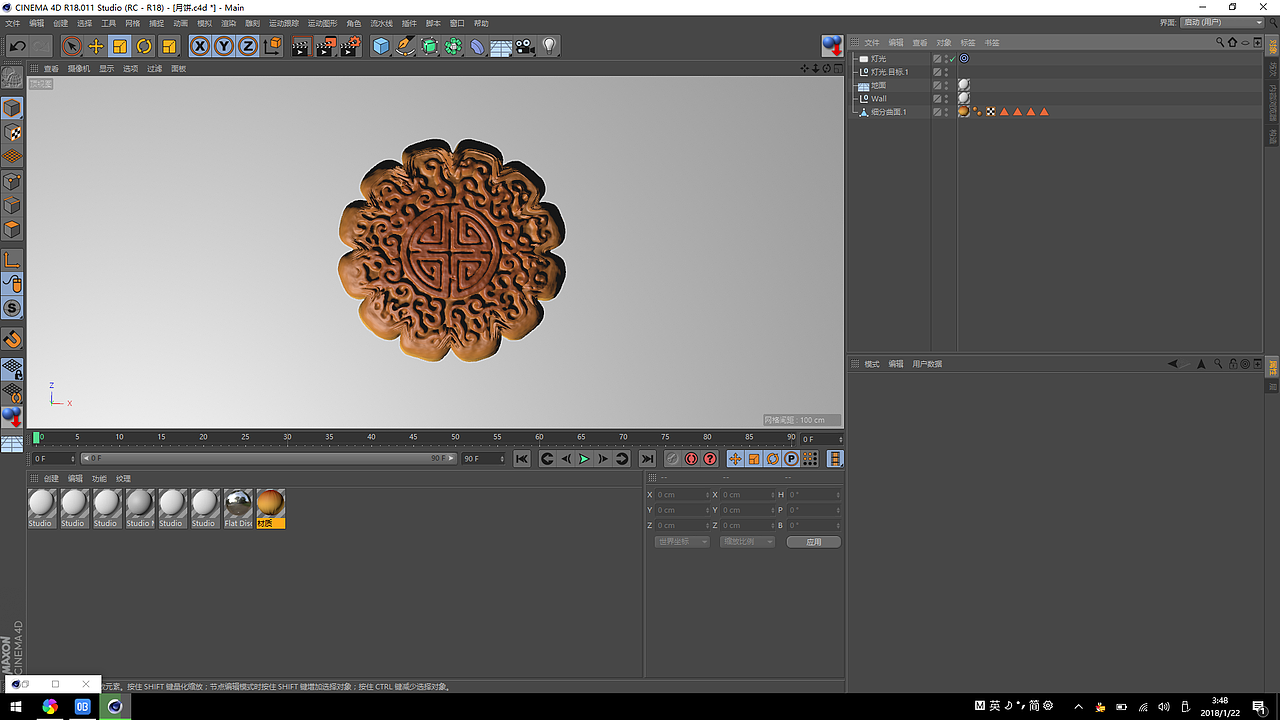Open the 世界坐标 coordinate system dropdown

(682, 542)
